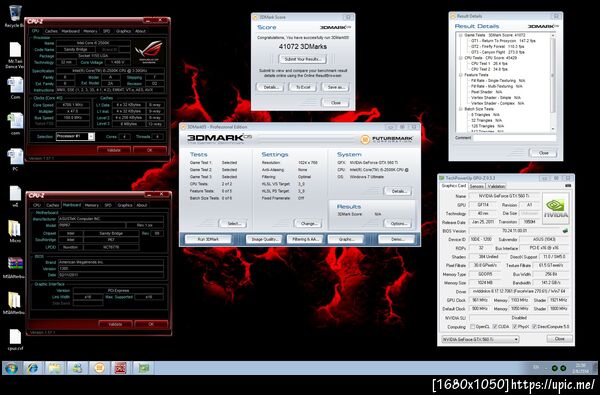Click the Demo button in 3DMark05
The width and height of the screenshot is (600, 395).
[397, 239]
